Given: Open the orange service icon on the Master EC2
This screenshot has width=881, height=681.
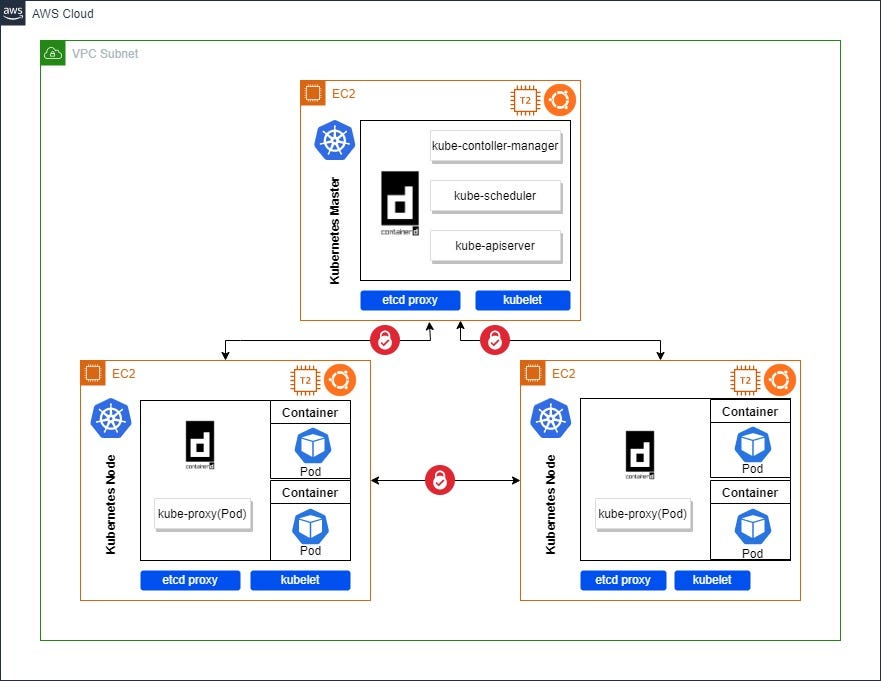Looking at the screenshot, I should 560,100.
